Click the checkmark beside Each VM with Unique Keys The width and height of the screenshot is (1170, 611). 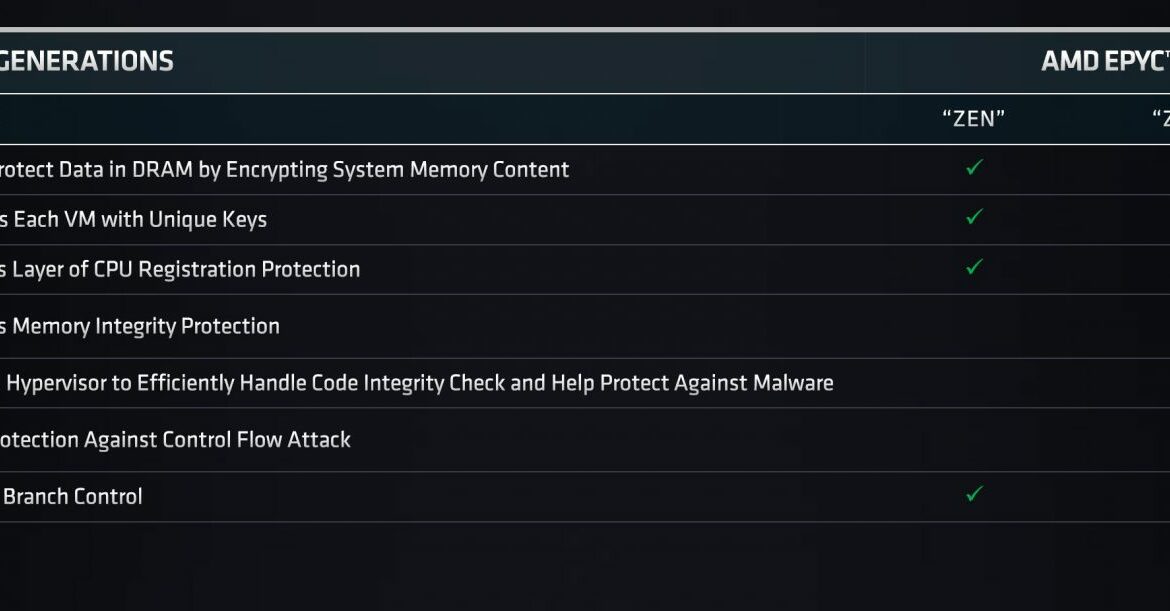974,217
